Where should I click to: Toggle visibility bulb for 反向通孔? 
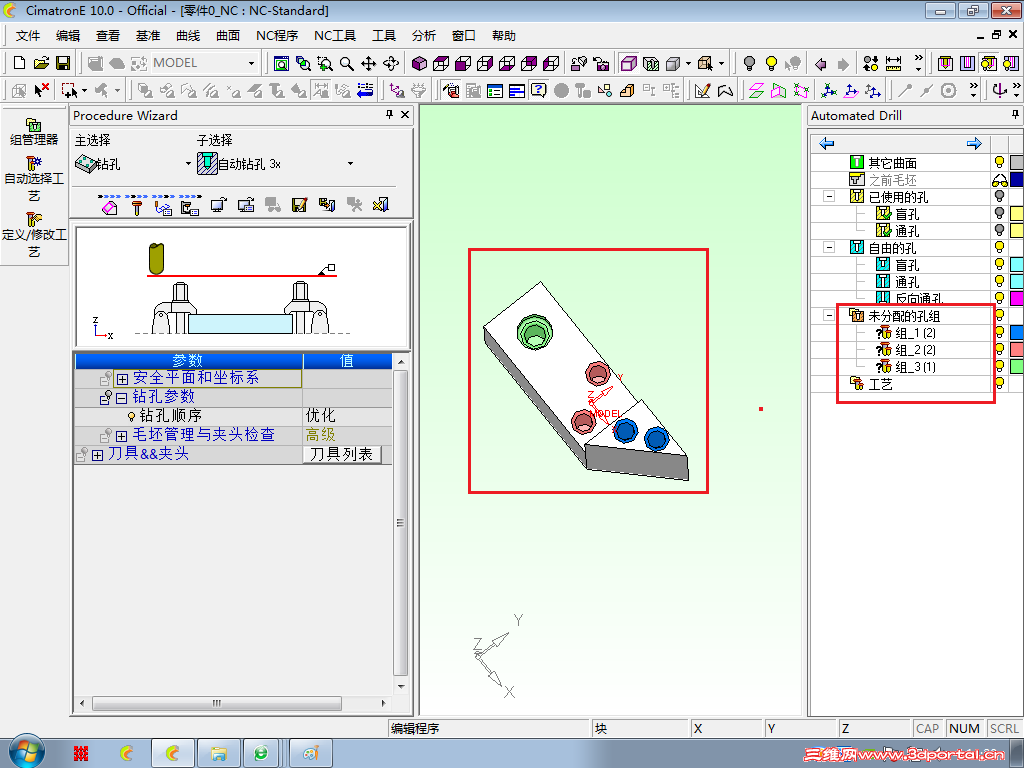pyautogui.click(x=999, y=298)
